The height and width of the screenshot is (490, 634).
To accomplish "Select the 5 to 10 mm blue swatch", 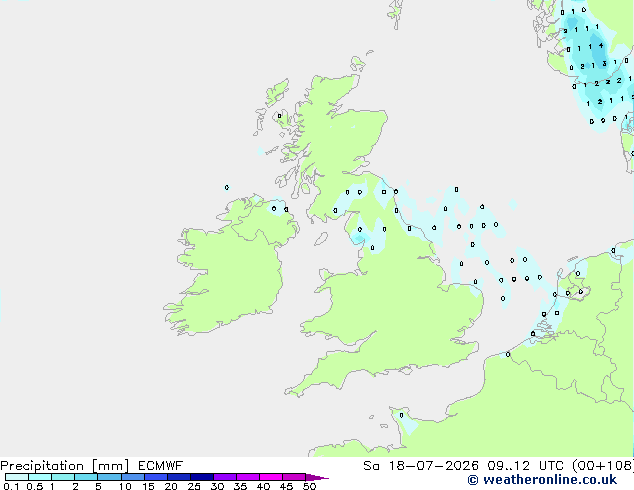I will click(x=110, y=477).
